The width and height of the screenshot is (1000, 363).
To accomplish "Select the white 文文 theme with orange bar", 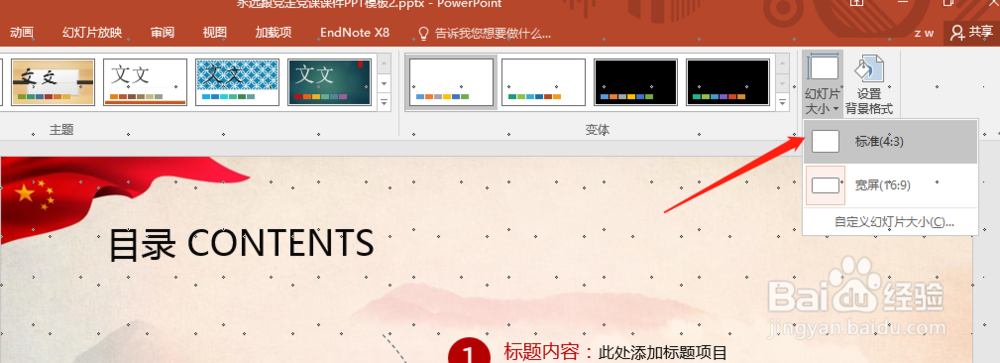I will tap(145, 82).
